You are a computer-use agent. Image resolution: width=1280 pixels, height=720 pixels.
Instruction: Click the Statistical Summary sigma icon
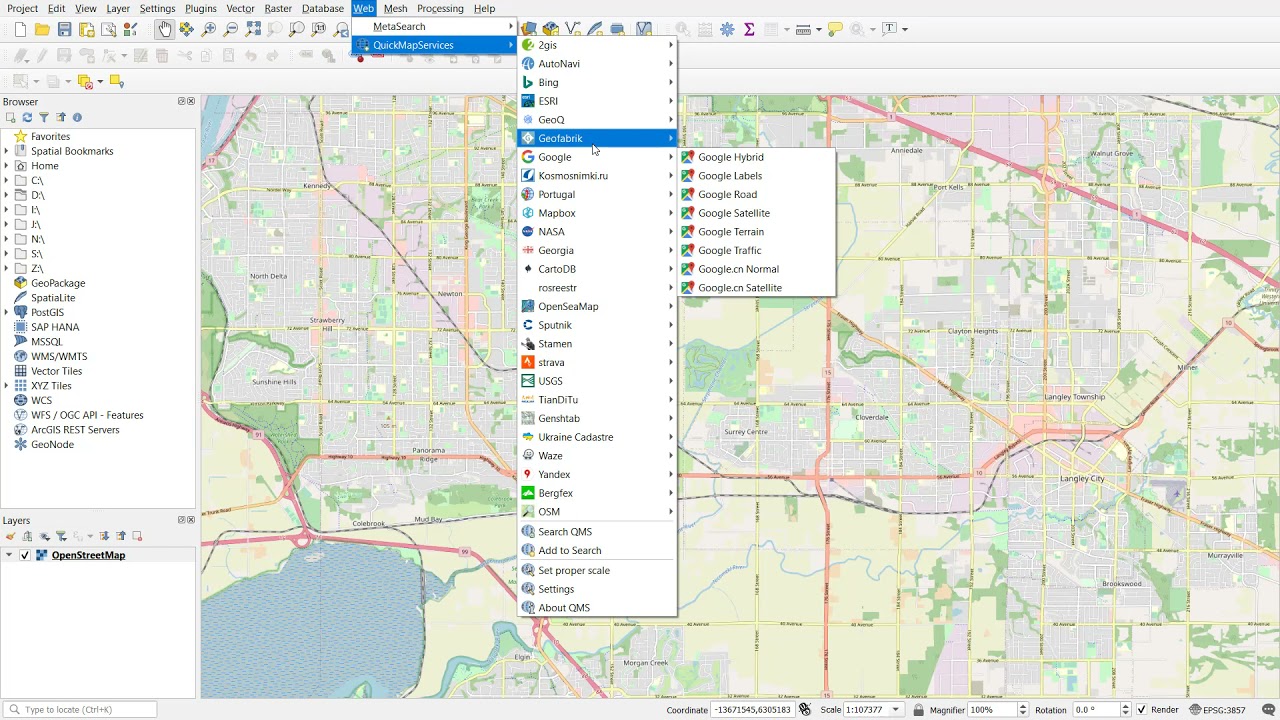tap(749, 29)
